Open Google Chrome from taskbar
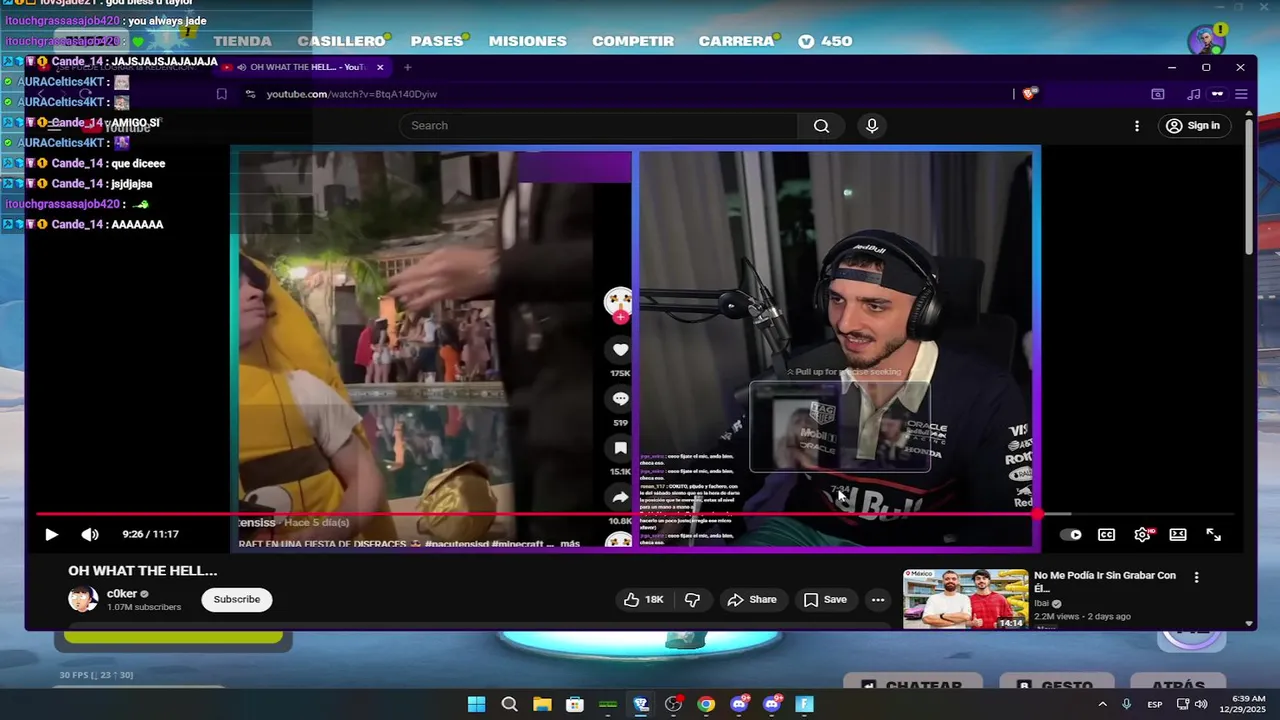 pos(706,704)
